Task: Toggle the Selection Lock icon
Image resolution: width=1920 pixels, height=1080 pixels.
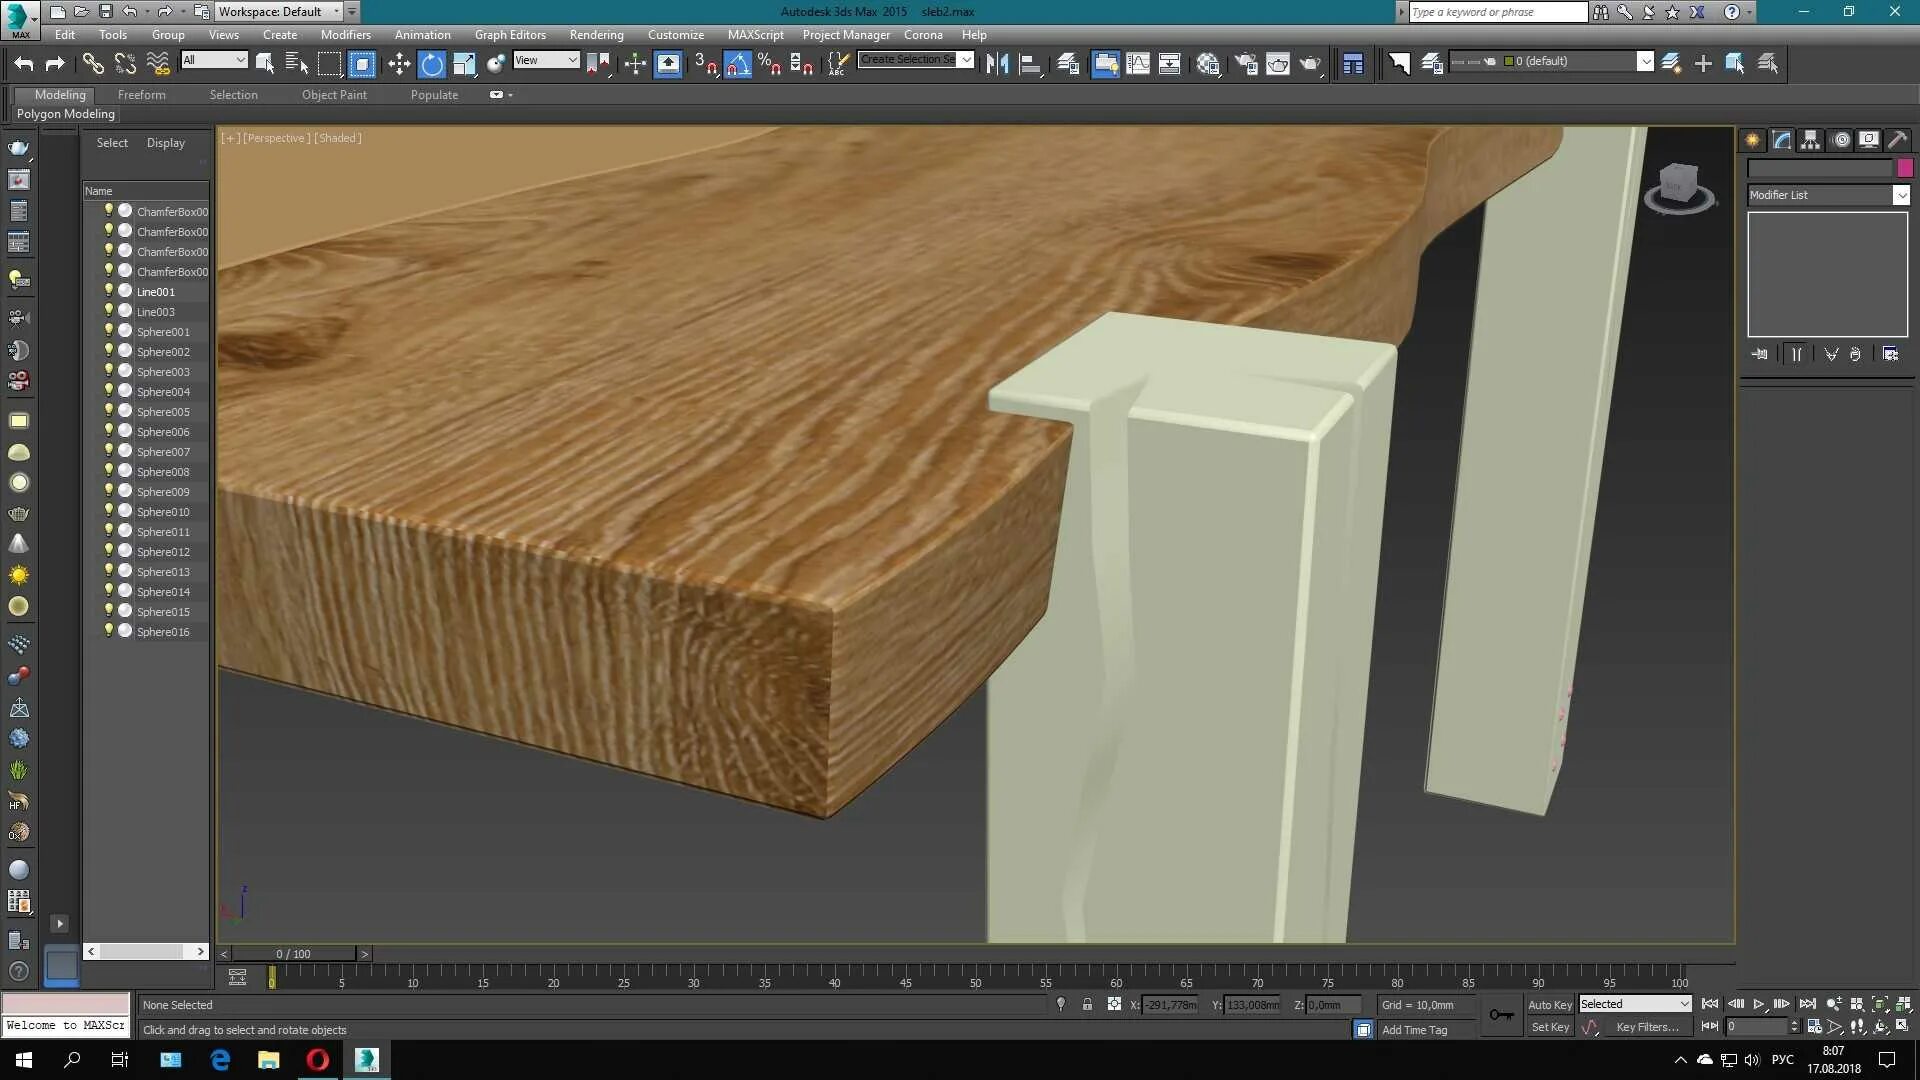Action: (1087, 1004)
